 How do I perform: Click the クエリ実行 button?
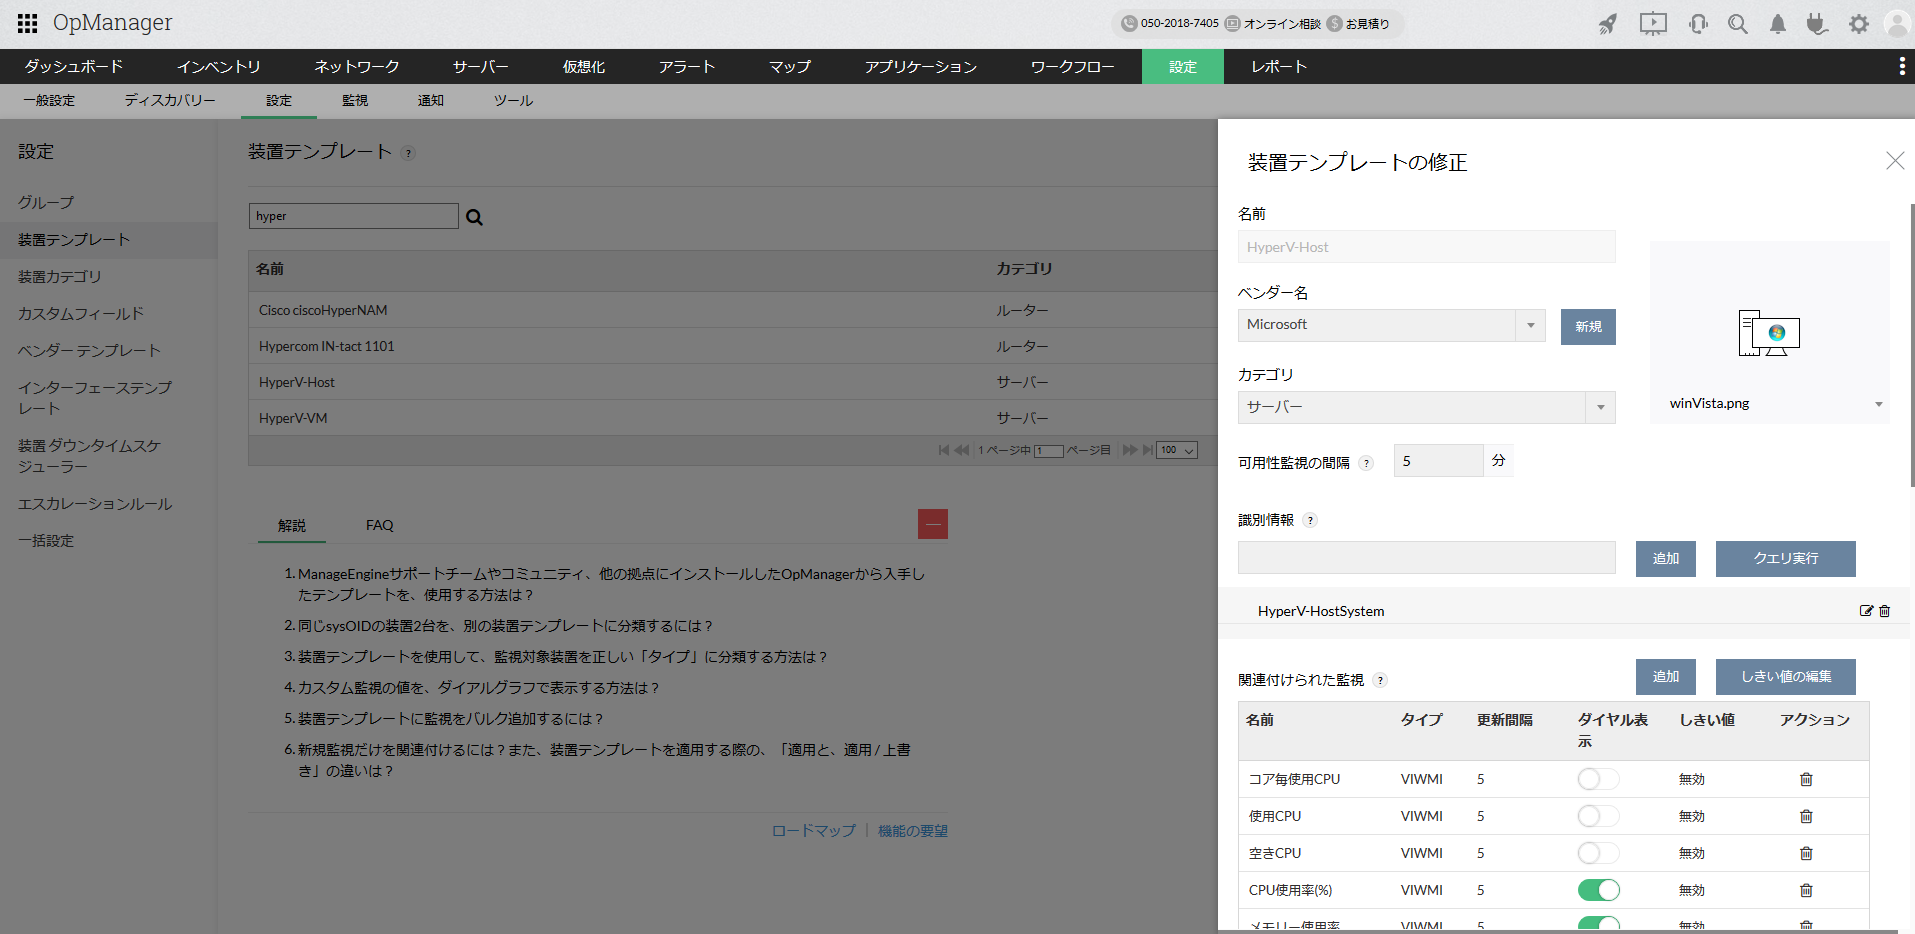(x=1785, y=559)
